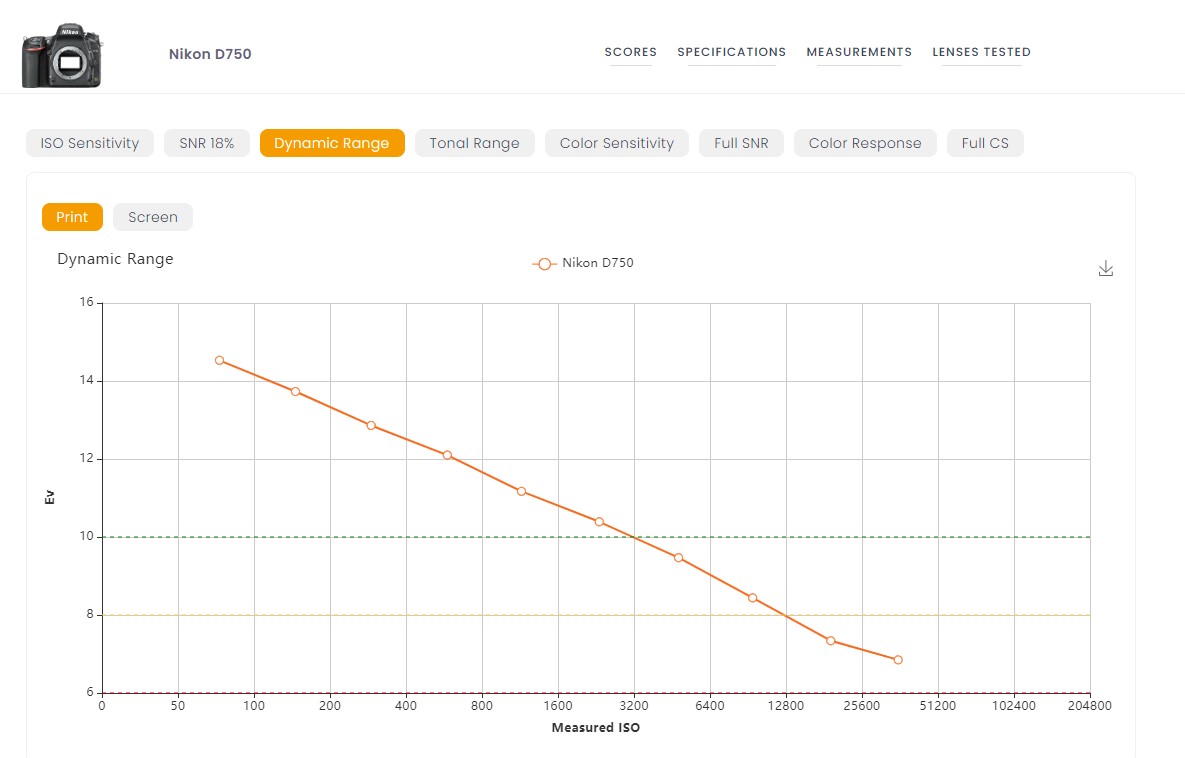1185x758 pixels.
Task: Click the "Measured ISO" axis label
Action: click(x=596, y=728)
